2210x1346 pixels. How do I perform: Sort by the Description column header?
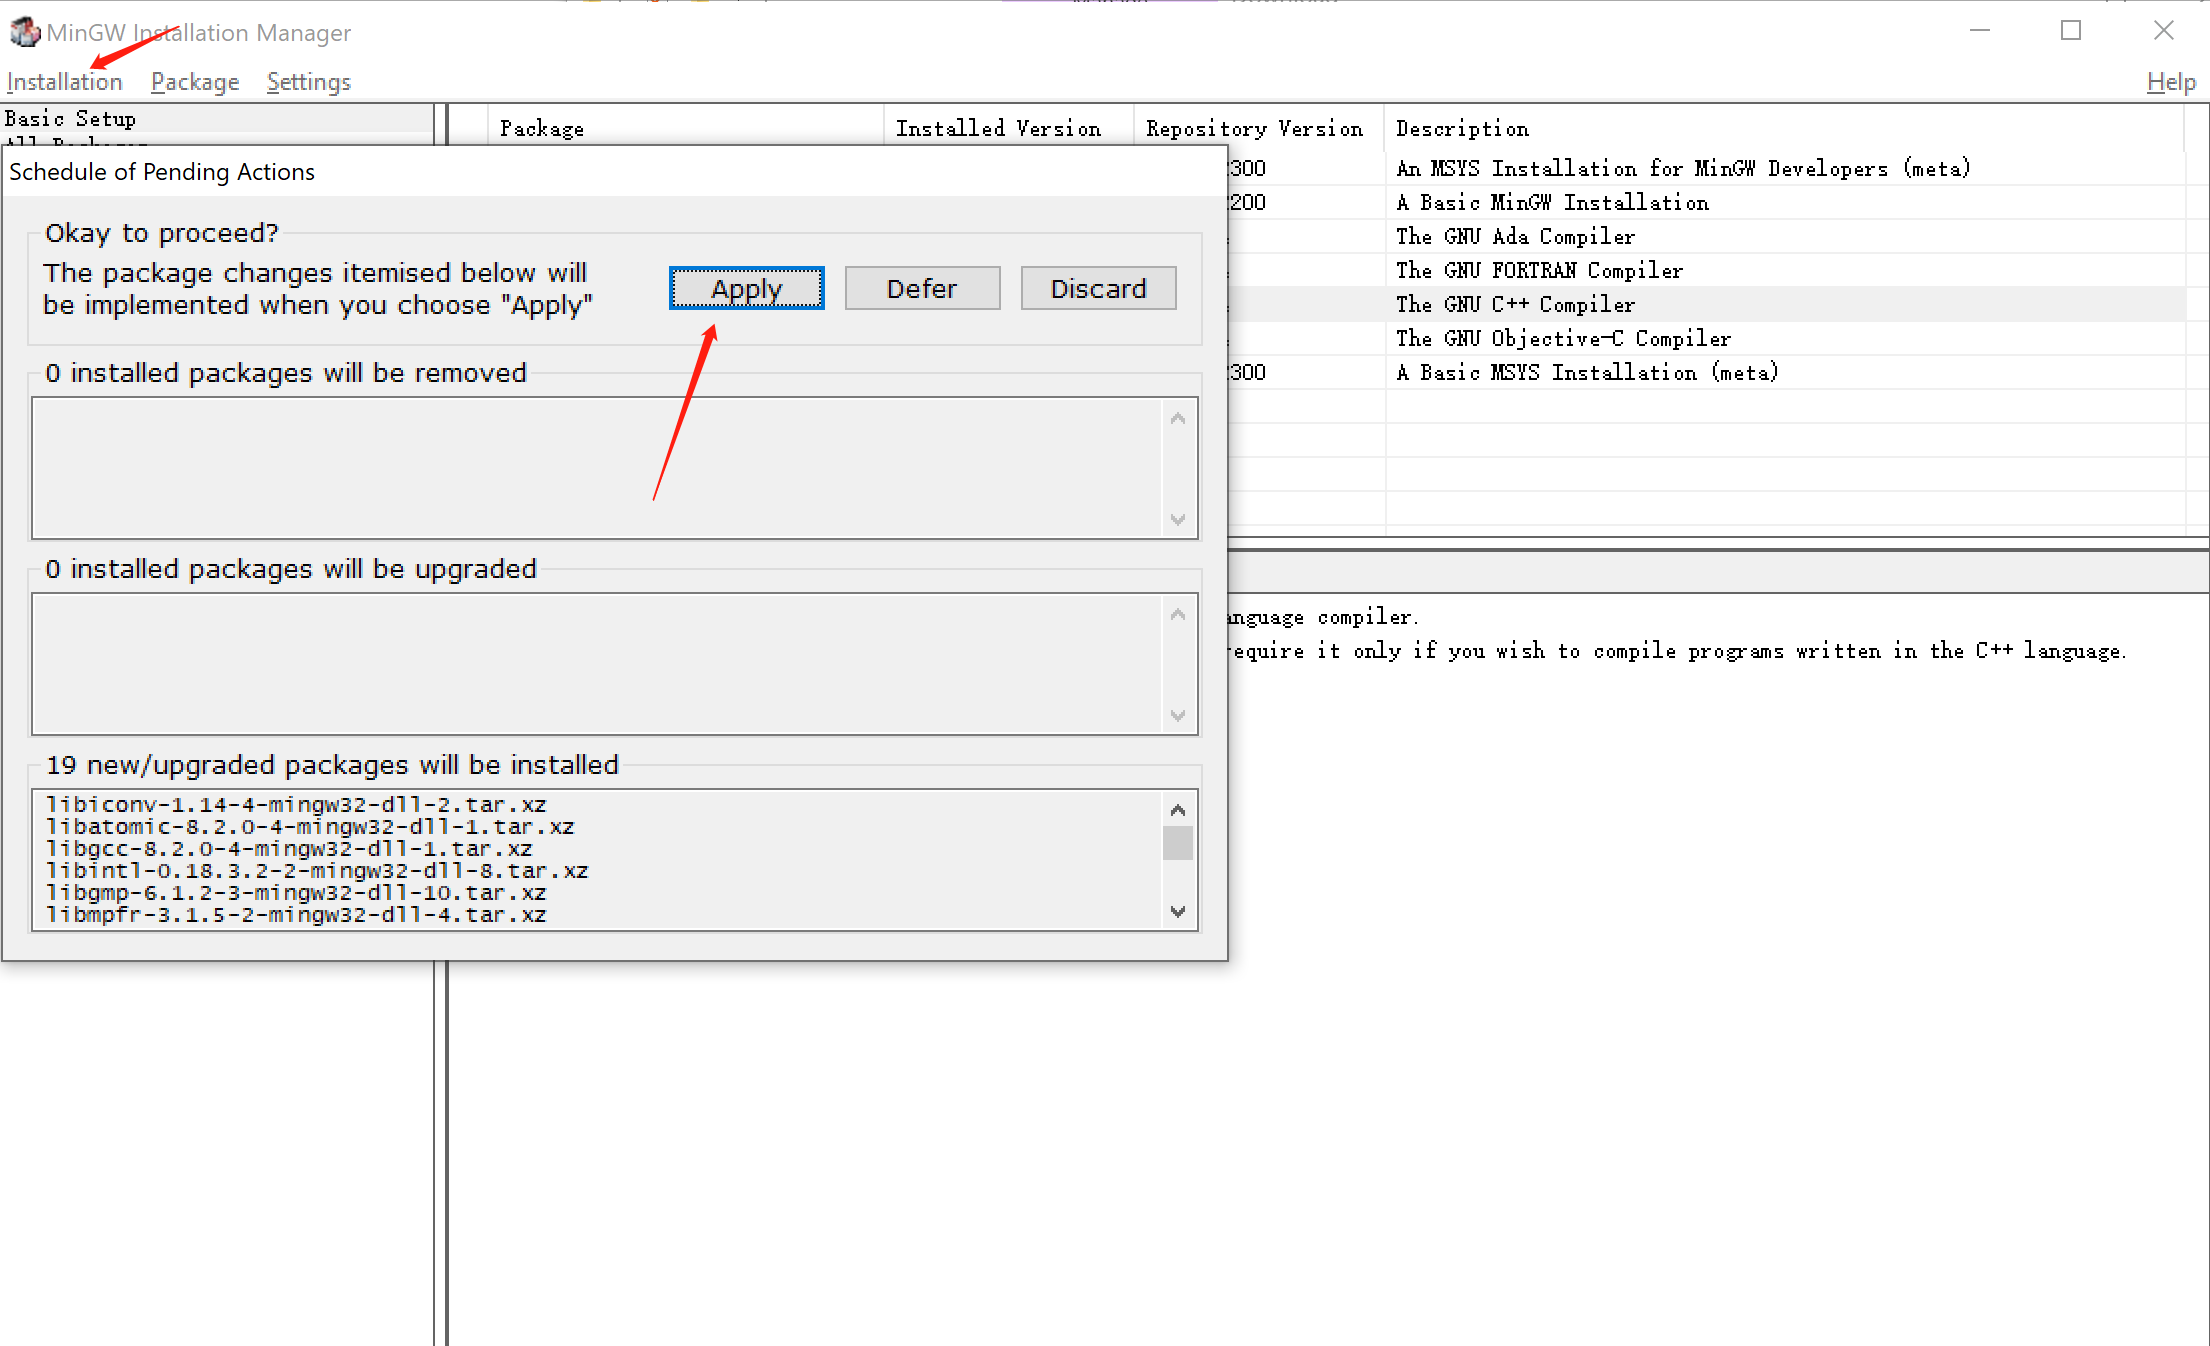pyautogui.click(x=1461, y=129)
